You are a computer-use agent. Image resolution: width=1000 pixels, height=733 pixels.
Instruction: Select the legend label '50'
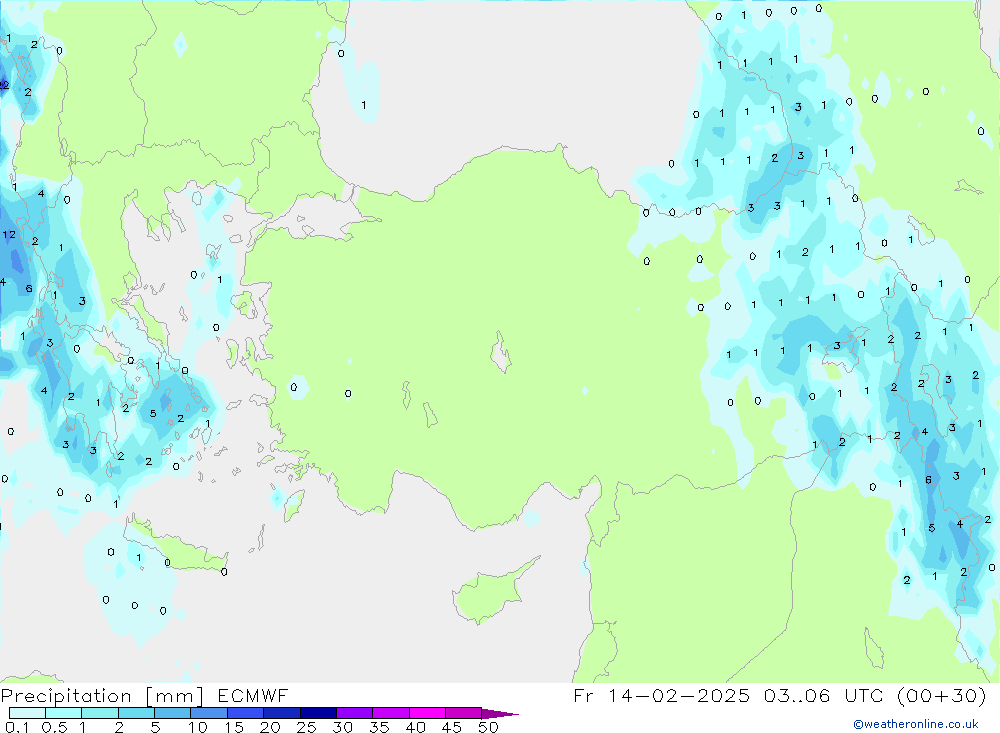488,727
